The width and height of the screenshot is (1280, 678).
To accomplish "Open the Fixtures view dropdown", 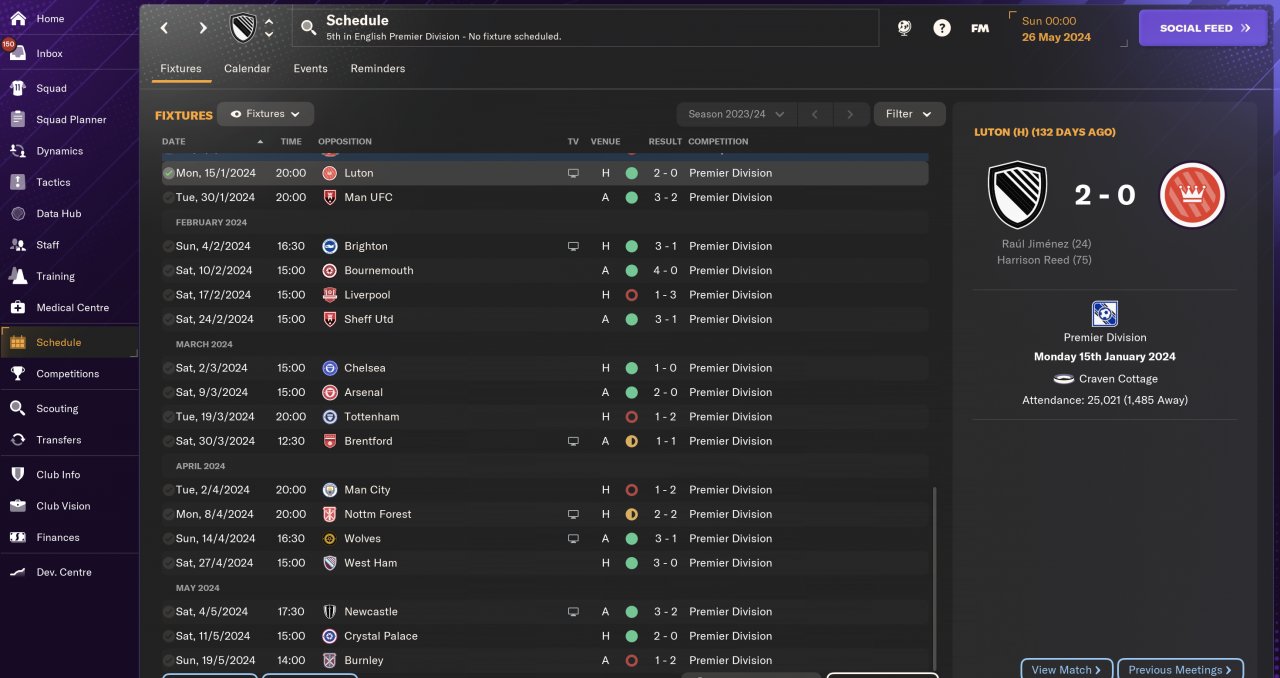I will (x=266, y=114).
